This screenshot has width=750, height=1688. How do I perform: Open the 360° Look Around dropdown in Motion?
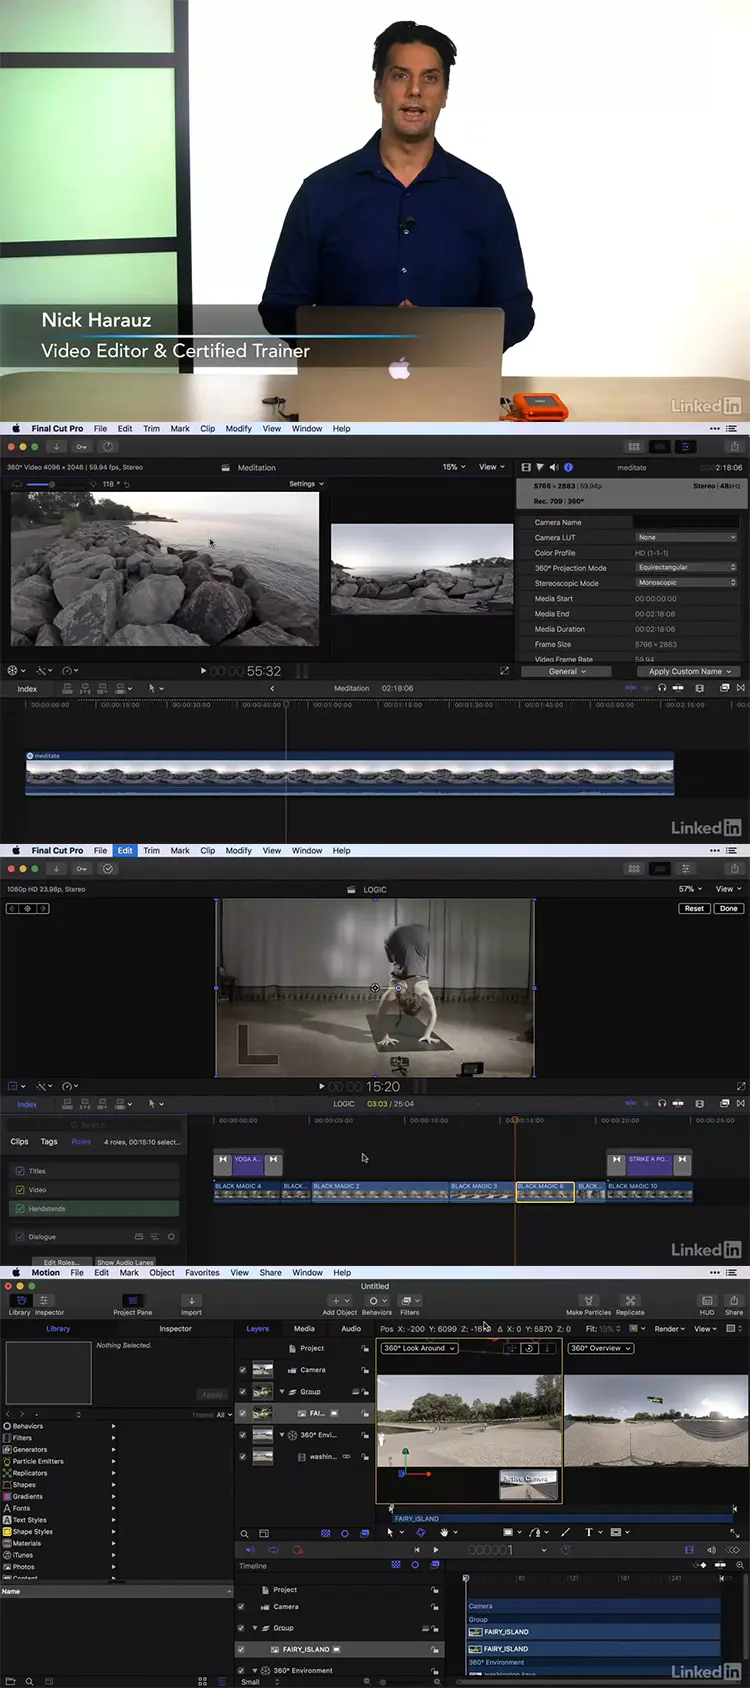coord(419,1348)
